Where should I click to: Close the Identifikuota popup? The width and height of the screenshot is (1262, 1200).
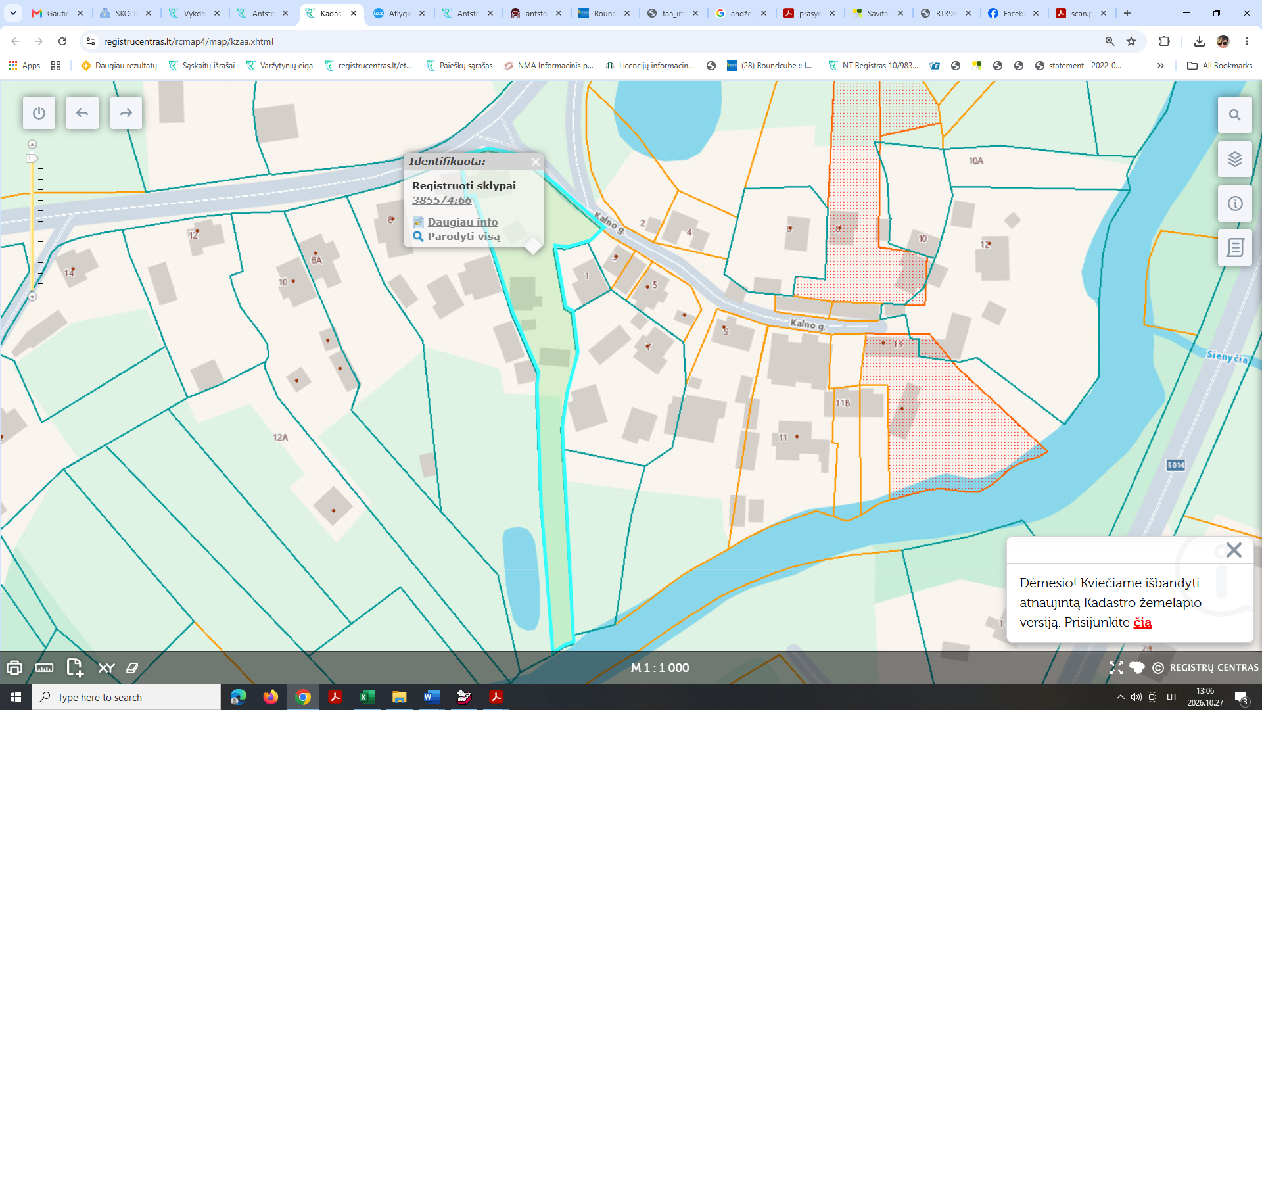(536, 161)
